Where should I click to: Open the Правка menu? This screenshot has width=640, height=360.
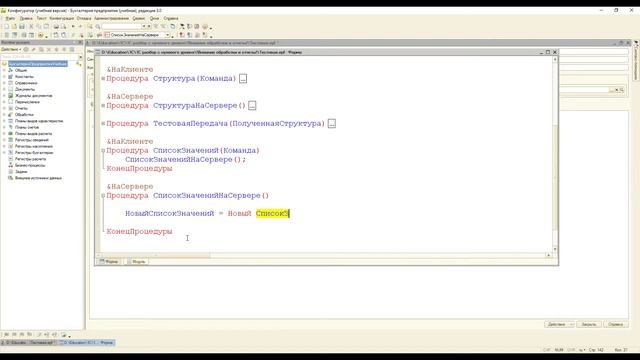(26, 18)
